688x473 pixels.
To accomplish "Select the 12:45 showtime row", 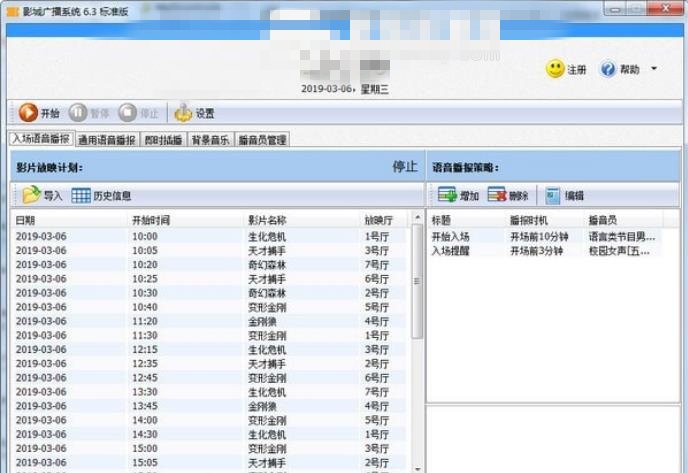I will coord(210,377).
